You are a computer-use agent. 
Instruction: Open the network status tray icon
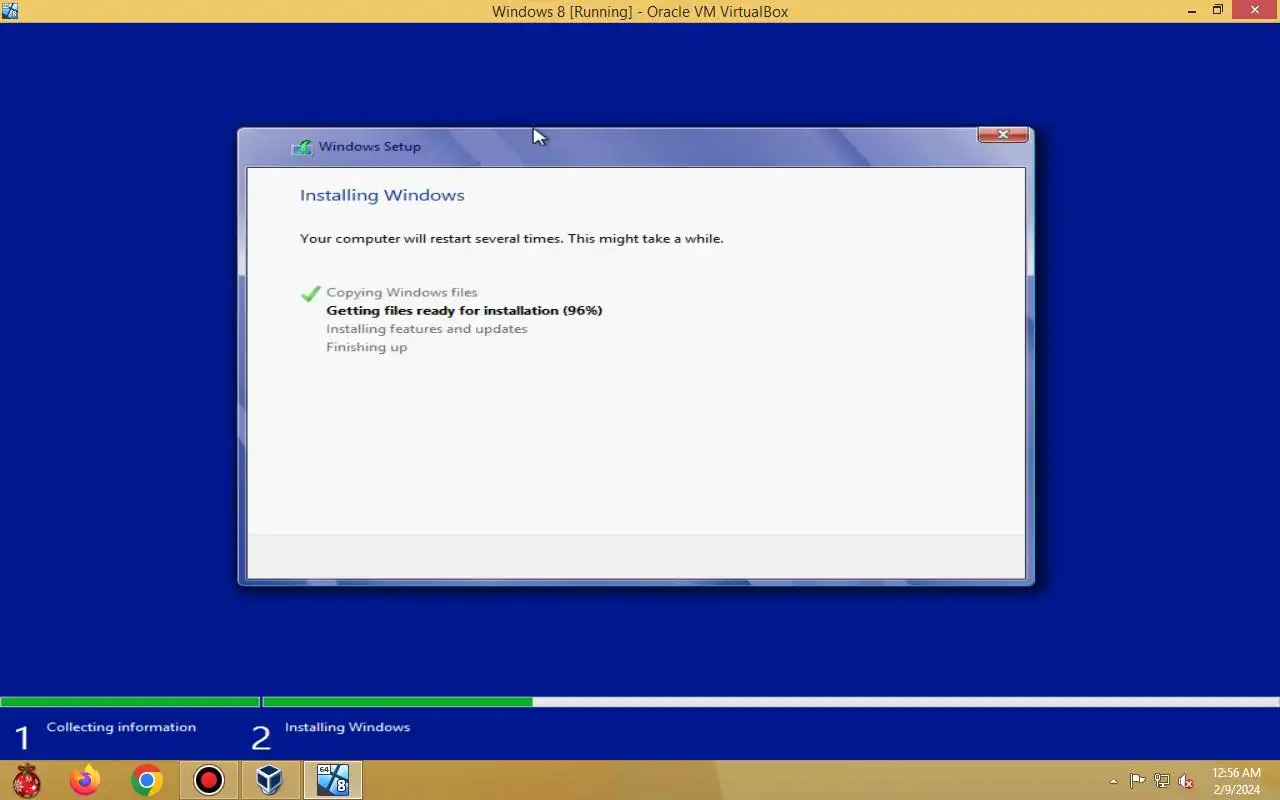(x=1162, y=781)
